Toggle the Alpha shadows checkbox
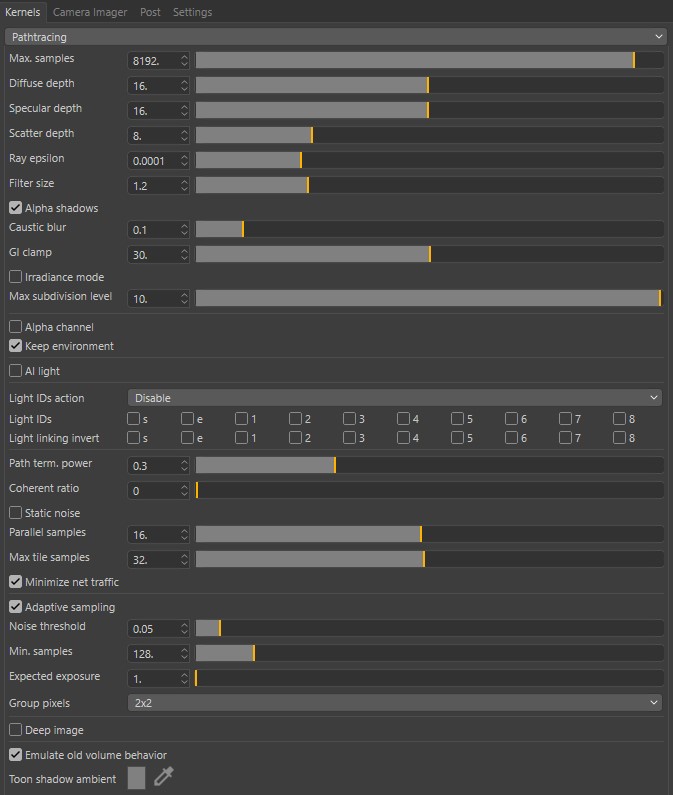 [x=16, y=208]
